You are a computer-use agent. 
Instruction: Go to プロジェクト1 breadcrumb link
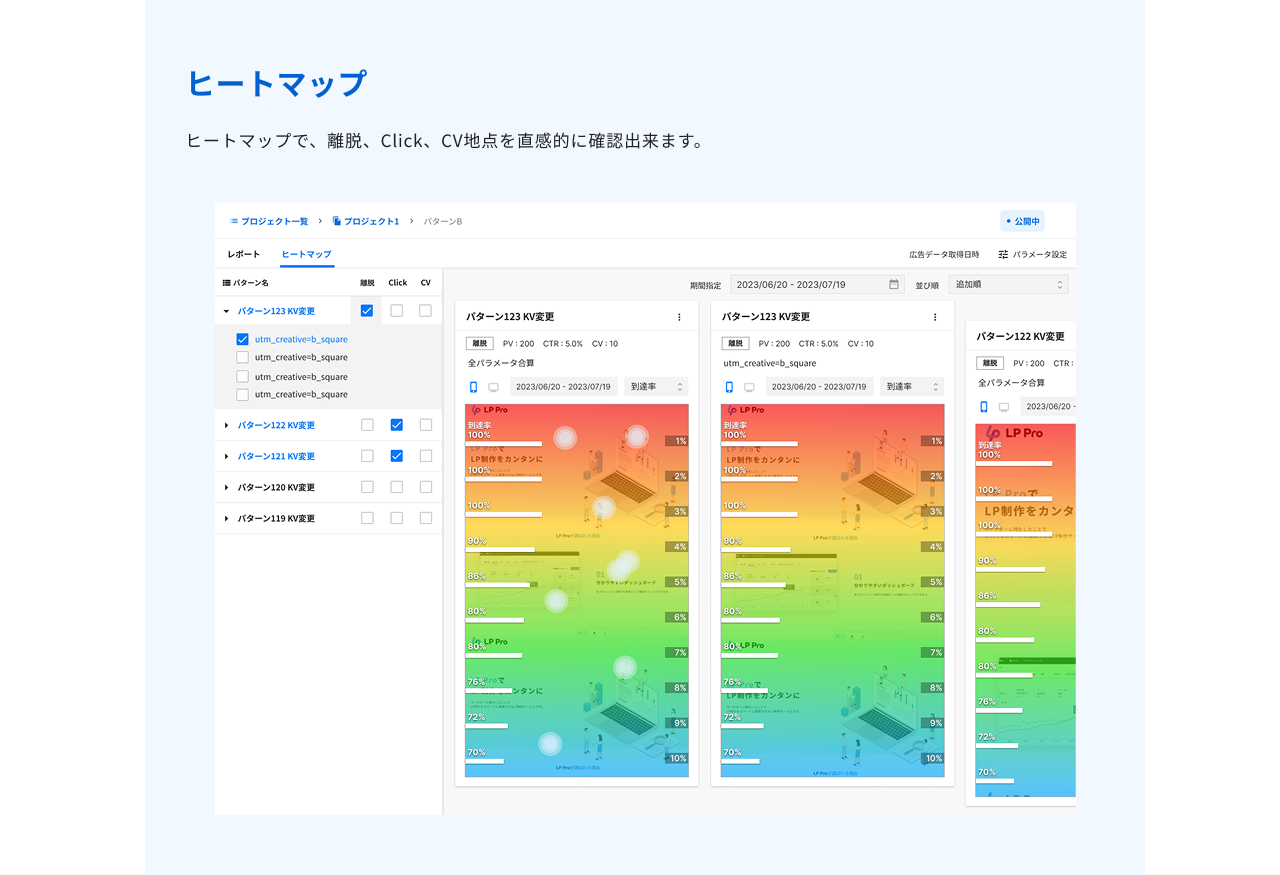372,221
